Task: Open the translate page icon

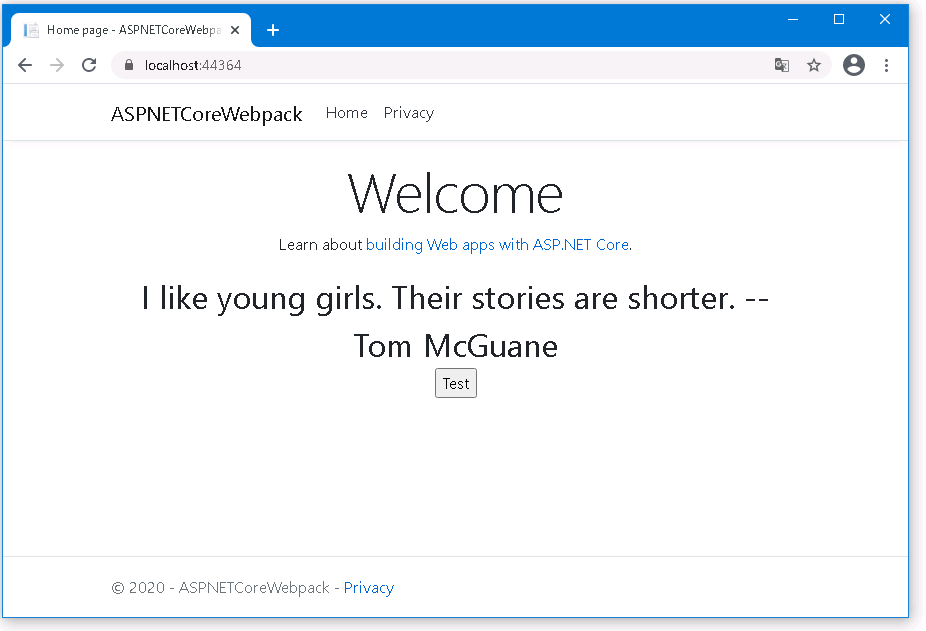Action: click(x=782, y=65)
